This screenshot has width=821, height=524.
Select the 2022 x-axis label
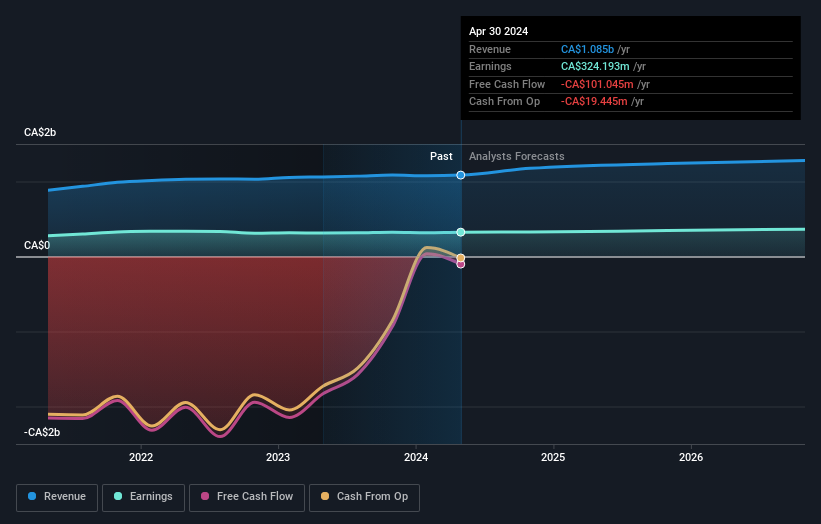pyautogui.click(x=141, y=458)
